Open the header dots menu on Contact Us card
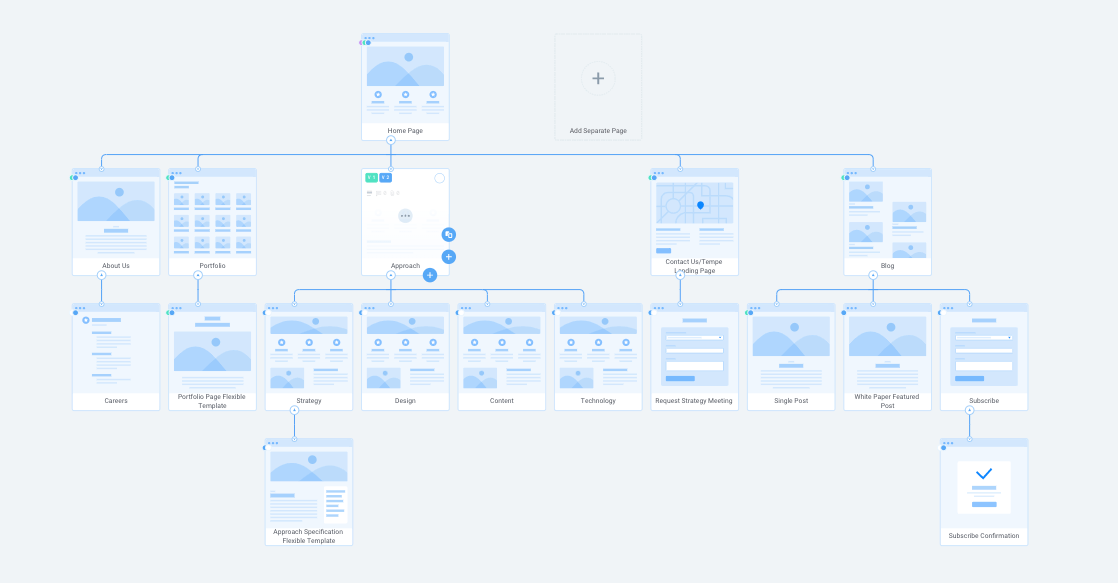The height and width of the screenshot is (583, 1118). pos(660,172)
